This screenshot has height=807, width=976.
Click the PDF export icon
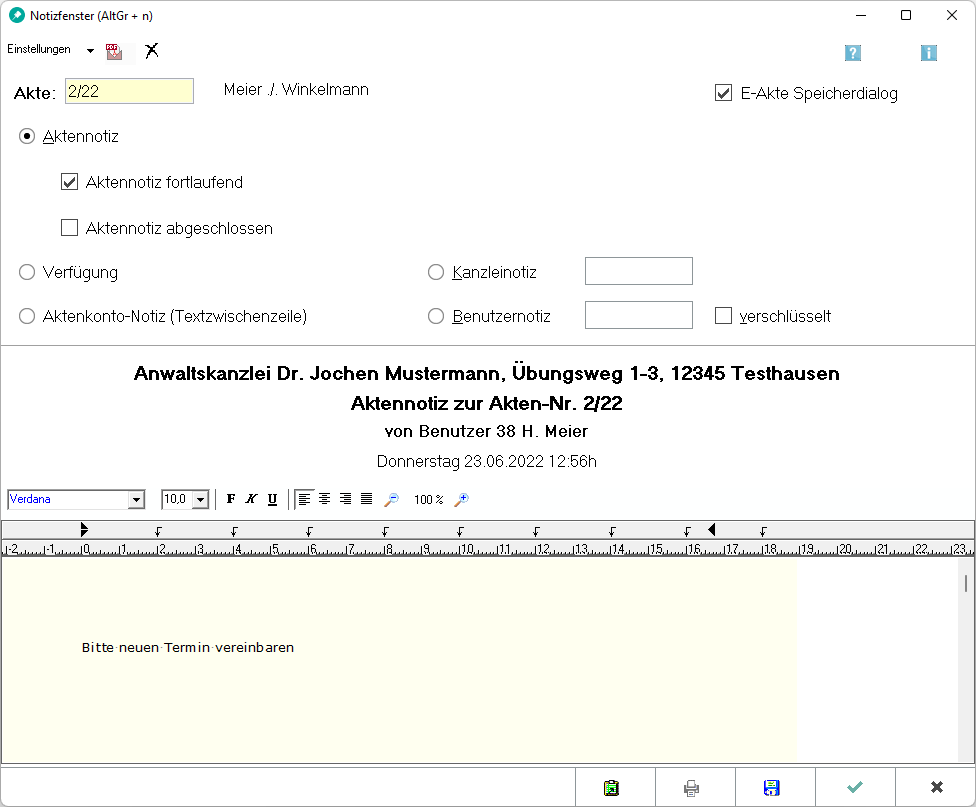click(114, 51)
